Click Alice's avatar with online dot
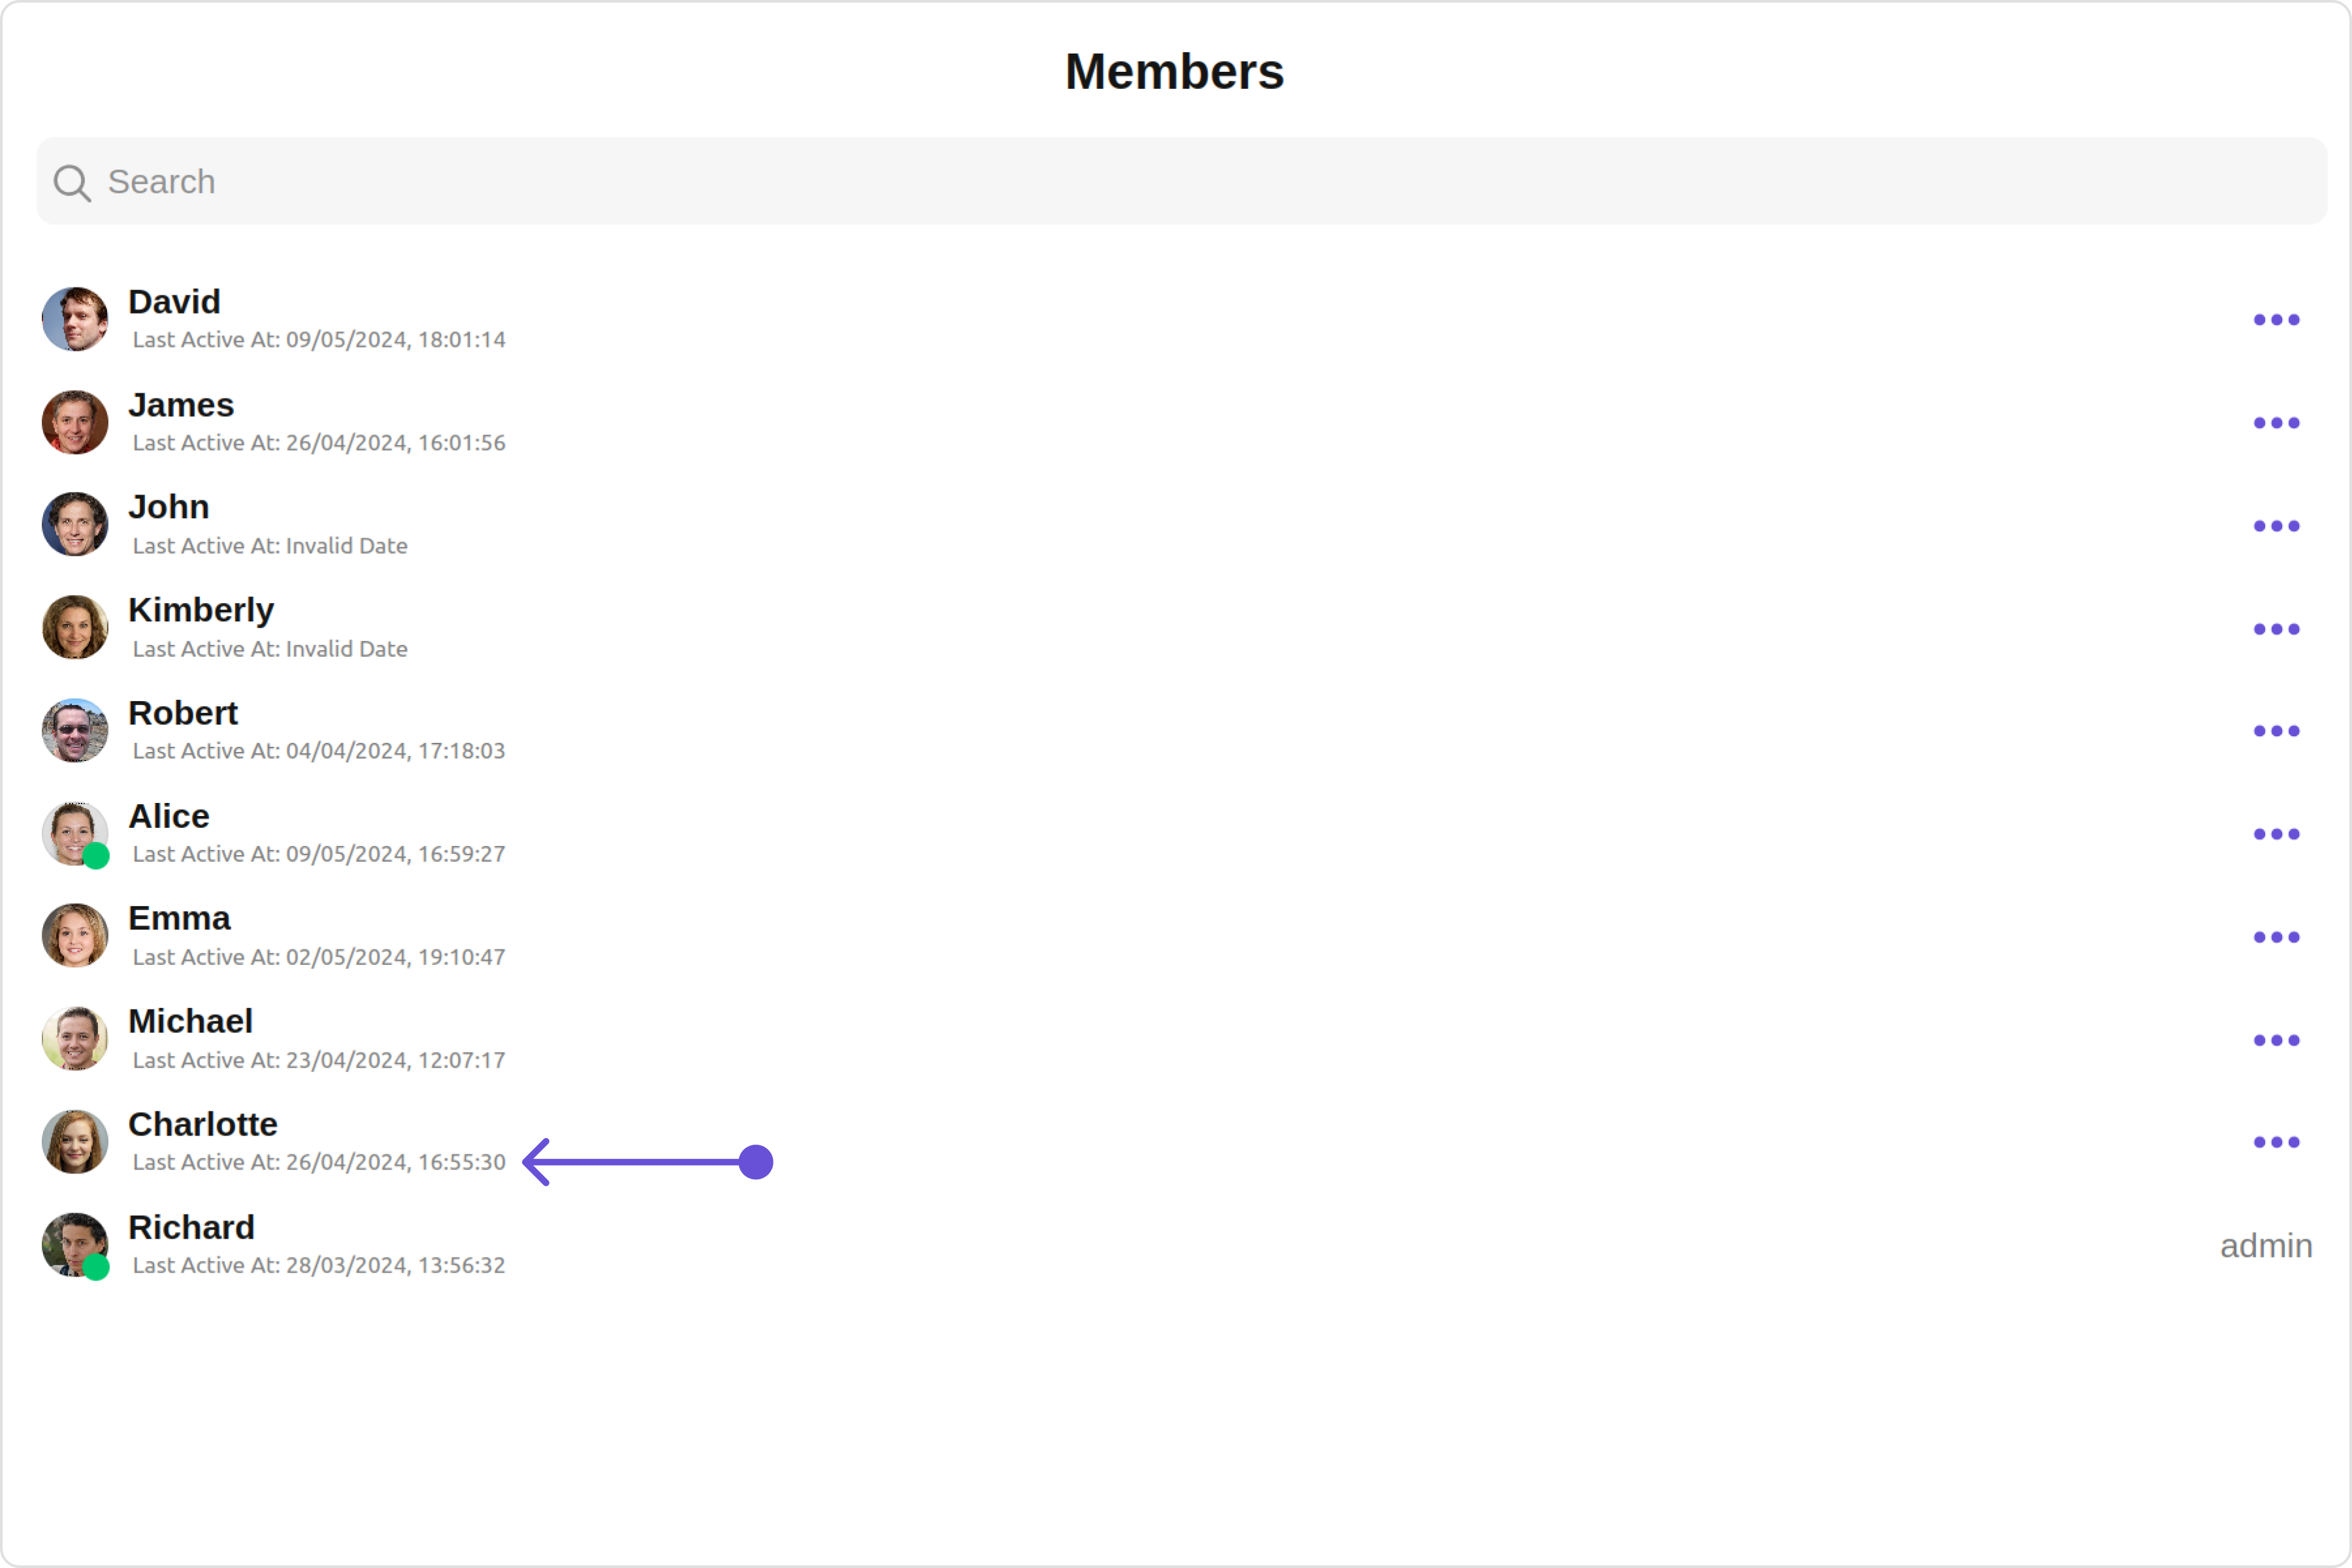This screenshot has height=1568, width=2352. pyautogui.click(x=75, y=834)
